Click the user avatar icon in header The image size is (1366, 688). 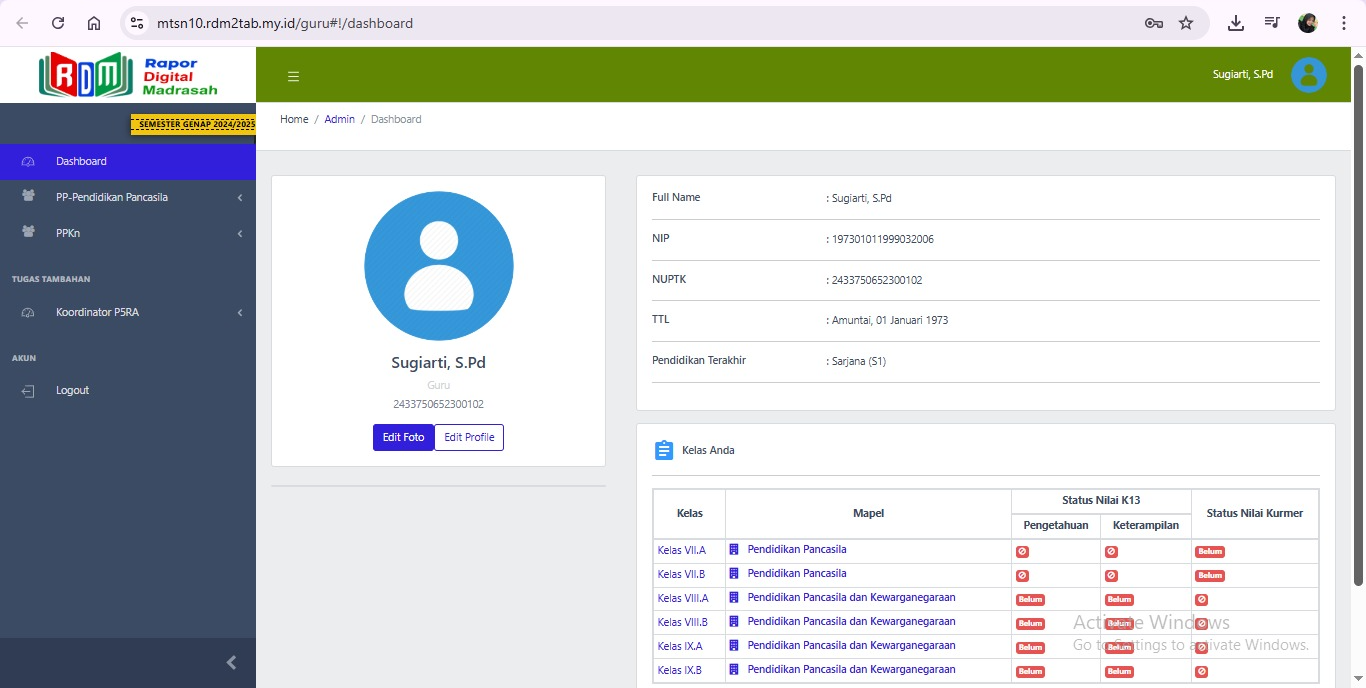[x=1308, y=75]
